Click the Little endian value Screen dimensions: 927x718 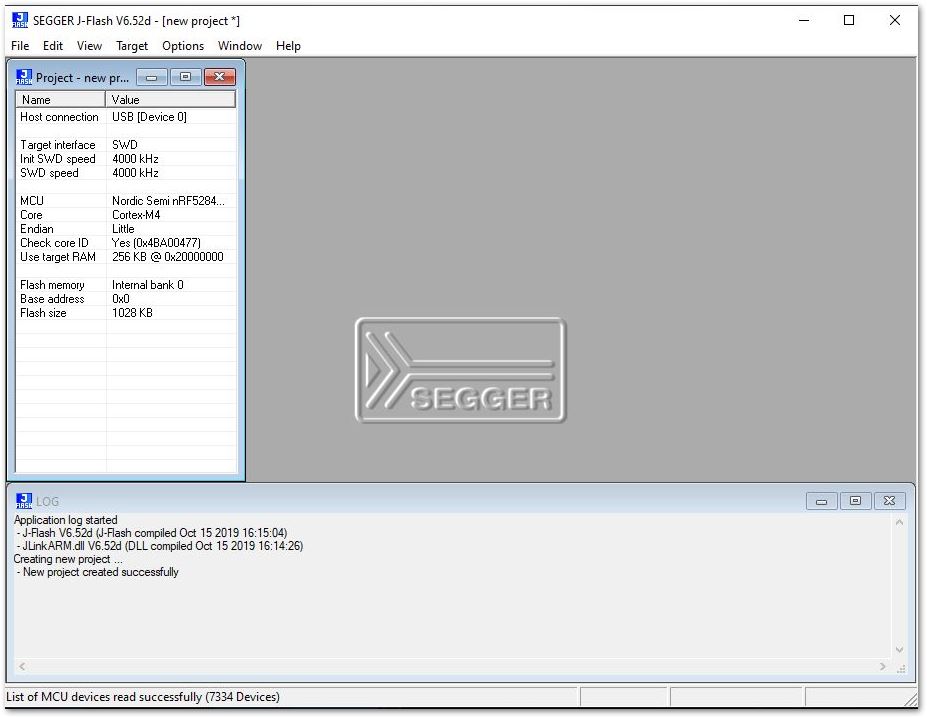123,229
